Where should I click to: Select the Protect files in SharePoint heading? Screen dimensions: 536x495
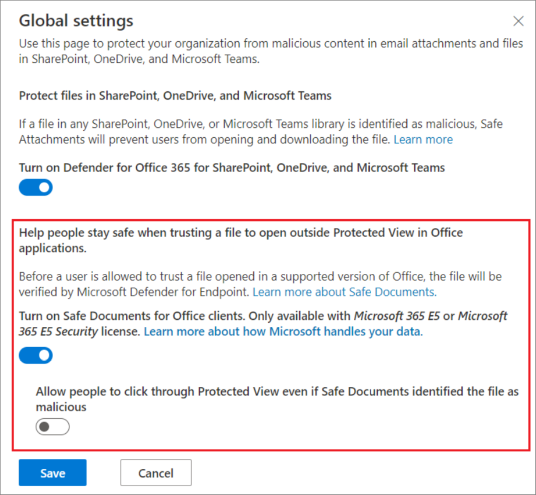(175, 96)
